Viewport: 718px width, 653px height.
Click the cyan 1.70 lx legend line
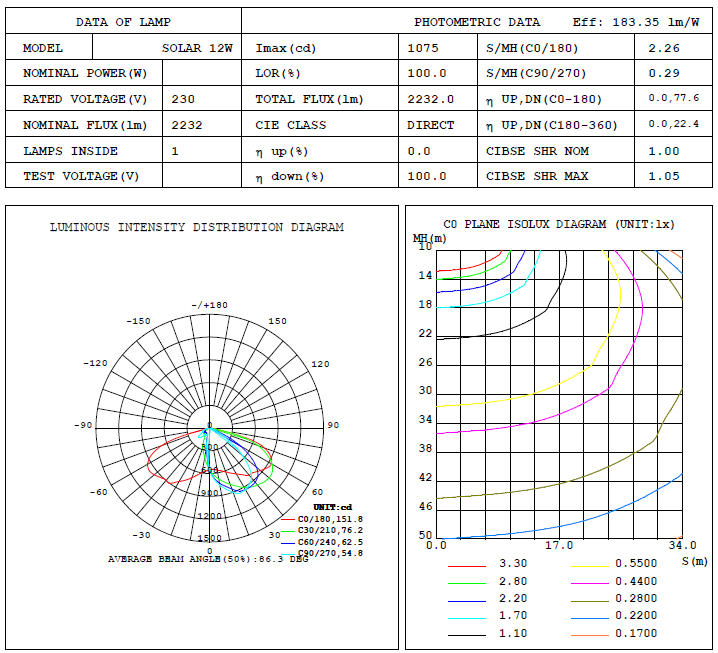467,618
